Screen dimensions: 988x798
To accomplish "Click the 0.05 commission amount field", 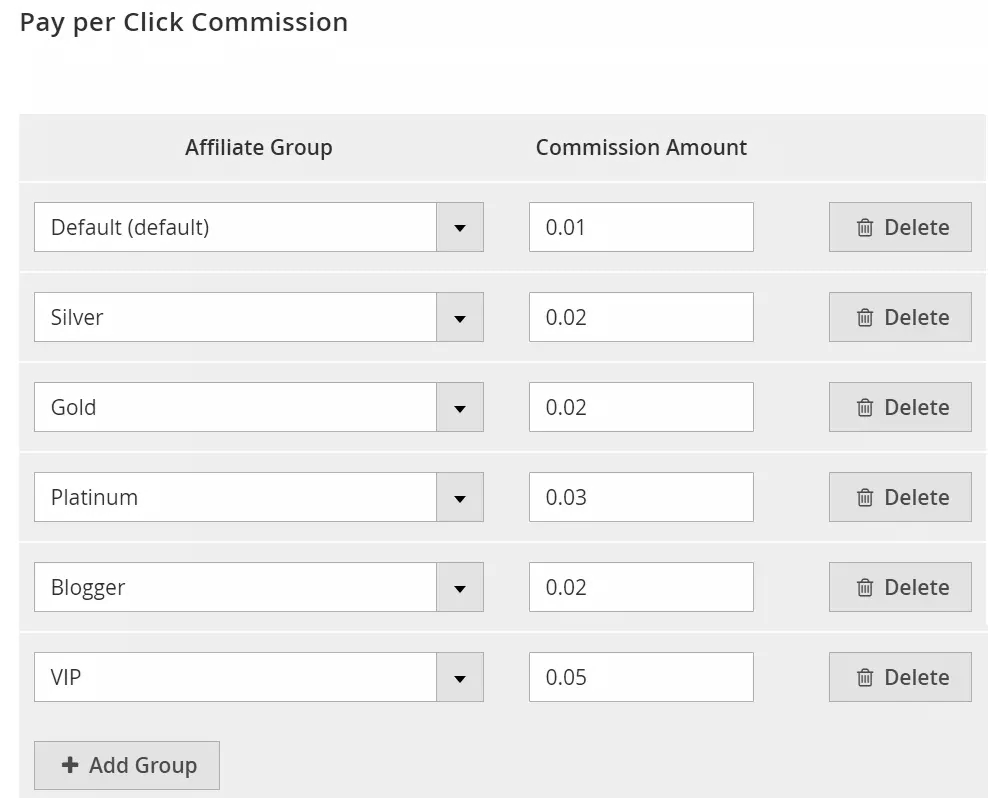I will [640, 677].
